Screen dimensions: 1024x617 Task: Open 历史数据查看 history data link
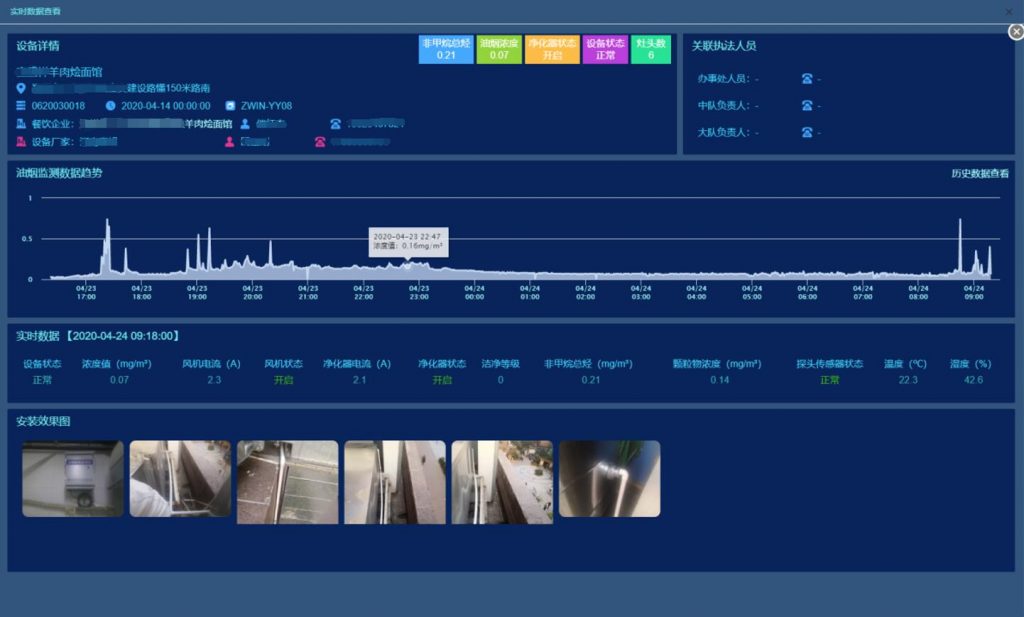(x=979, y=174)
